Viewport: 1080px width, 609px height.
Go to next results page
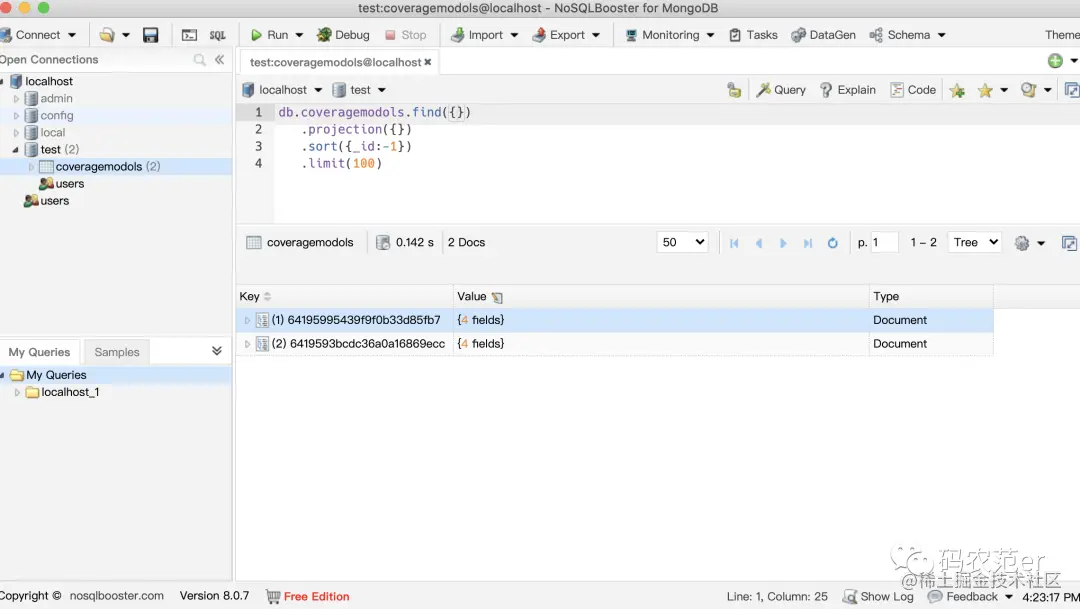pyautogui.click(x=783, y=243)
